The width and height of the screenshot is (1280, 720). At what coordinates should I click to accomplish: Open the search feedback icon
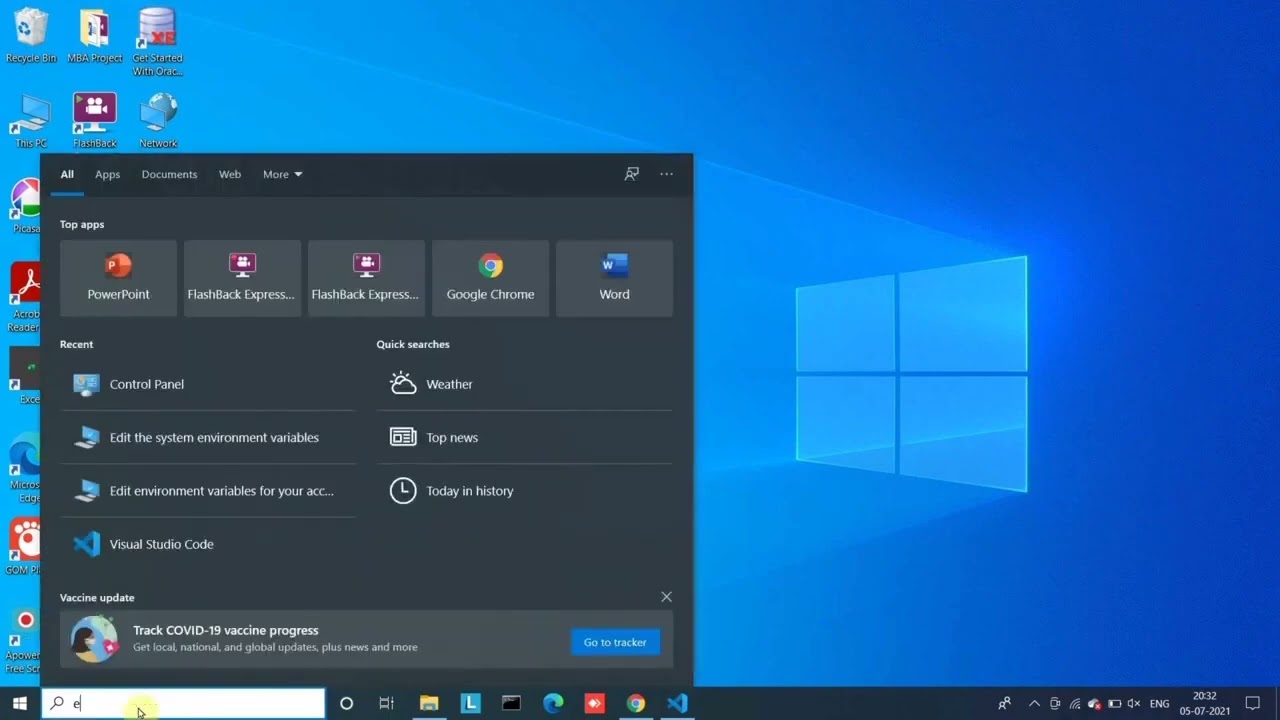click(x=631, y=174)
